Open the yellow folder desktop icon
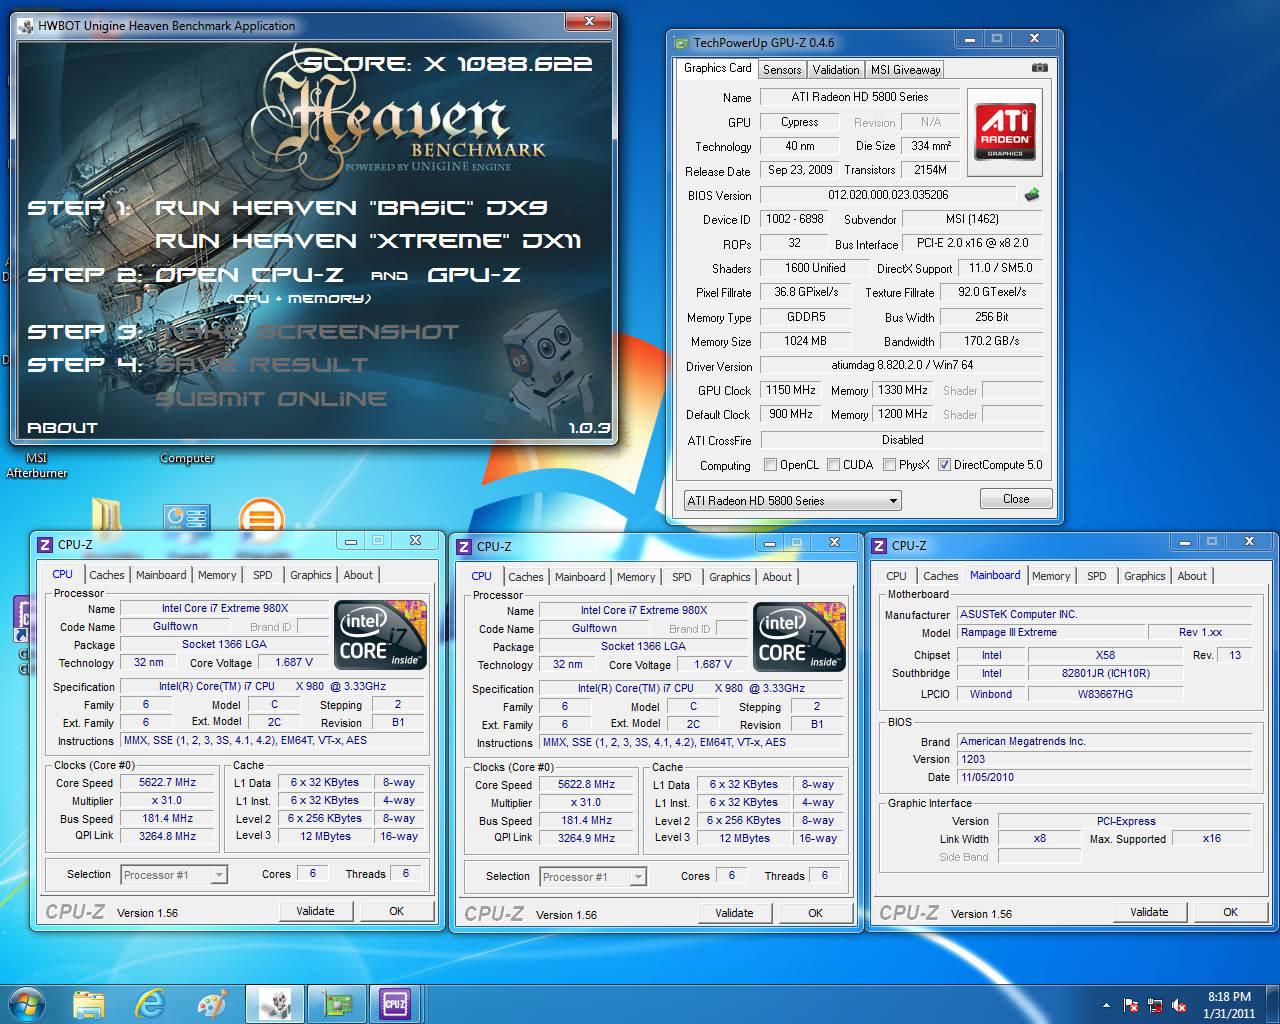The image size is (1280, 1024). click(x=106, y=514)
